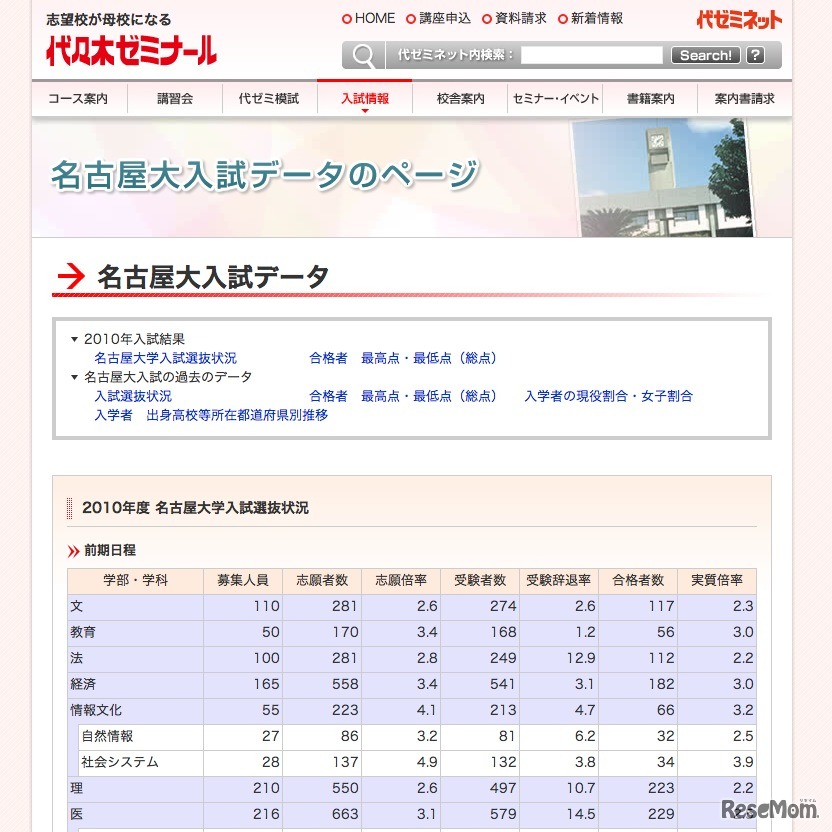The width and height of the screenshot is (832, 832).
Task: Click the 代ゼミネット logo at top right
Action: click(739, 20)
